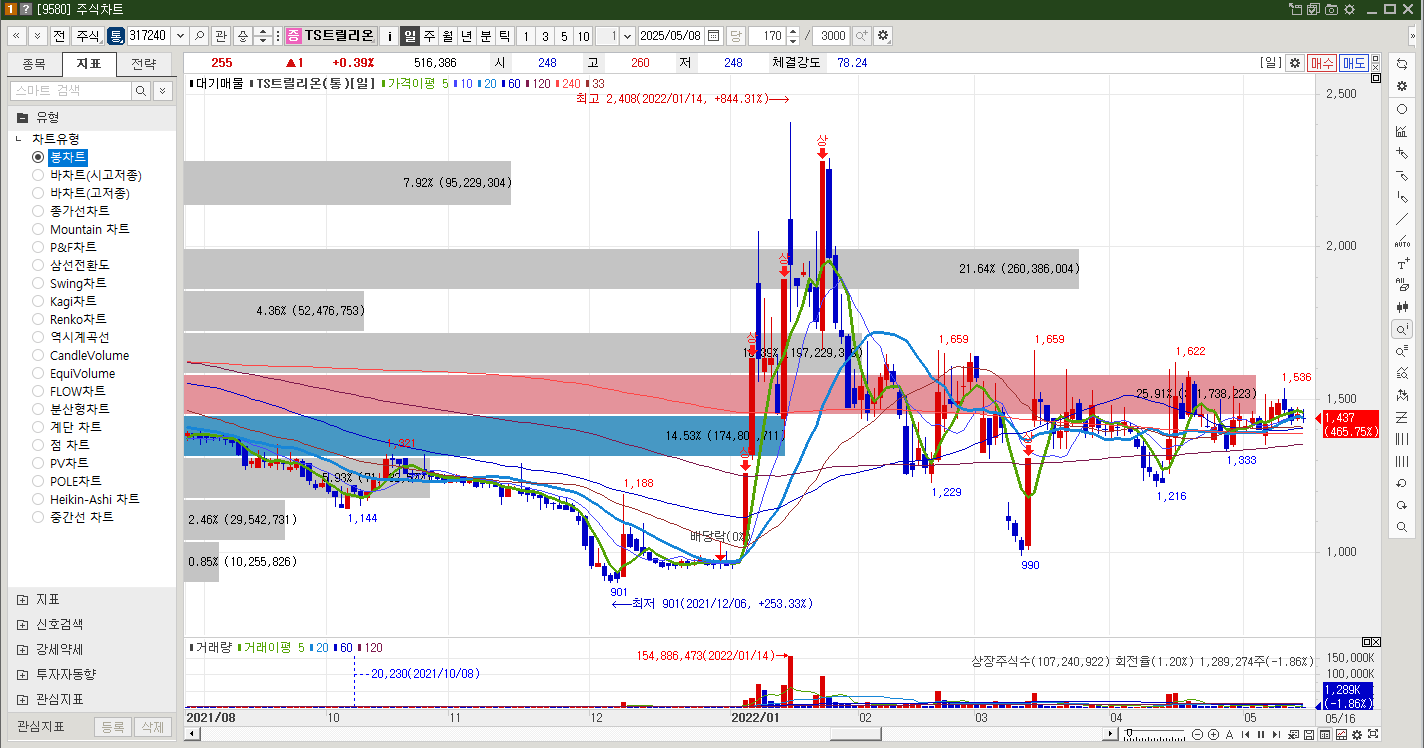Viewport: 1424px width, 748px height.
Task: Click the 등록 button
Action: click(x=113, y=727)
